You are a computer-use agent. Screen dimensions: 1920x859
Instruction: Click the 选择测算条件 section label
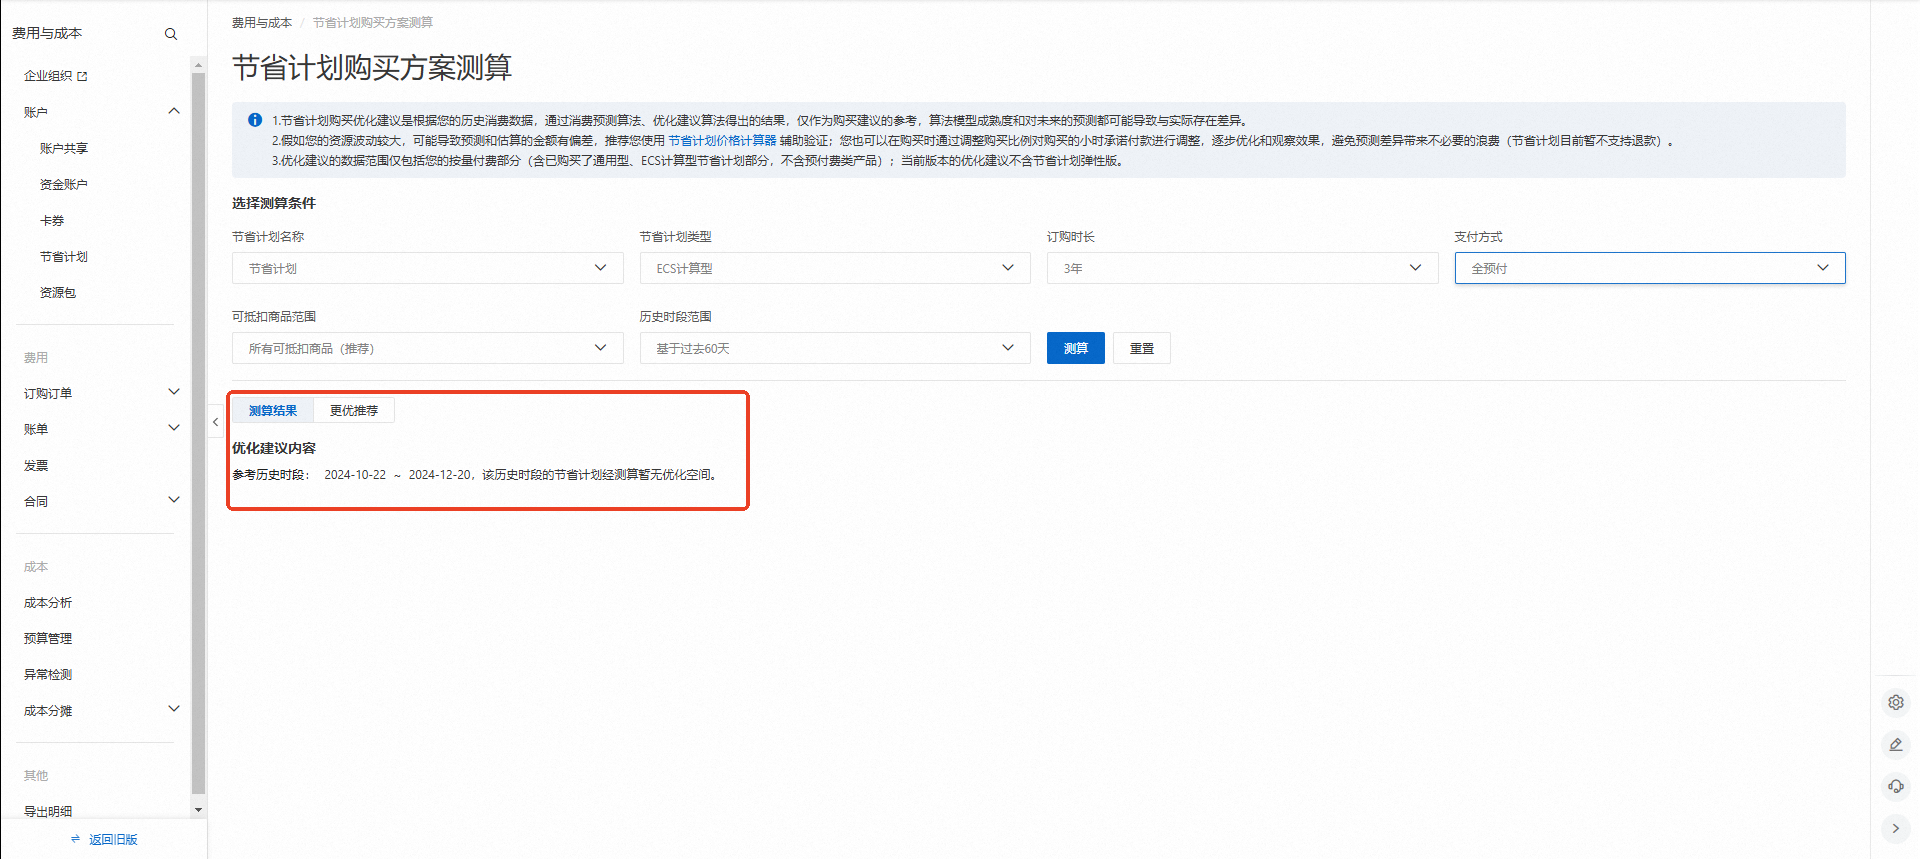[274, 203]
